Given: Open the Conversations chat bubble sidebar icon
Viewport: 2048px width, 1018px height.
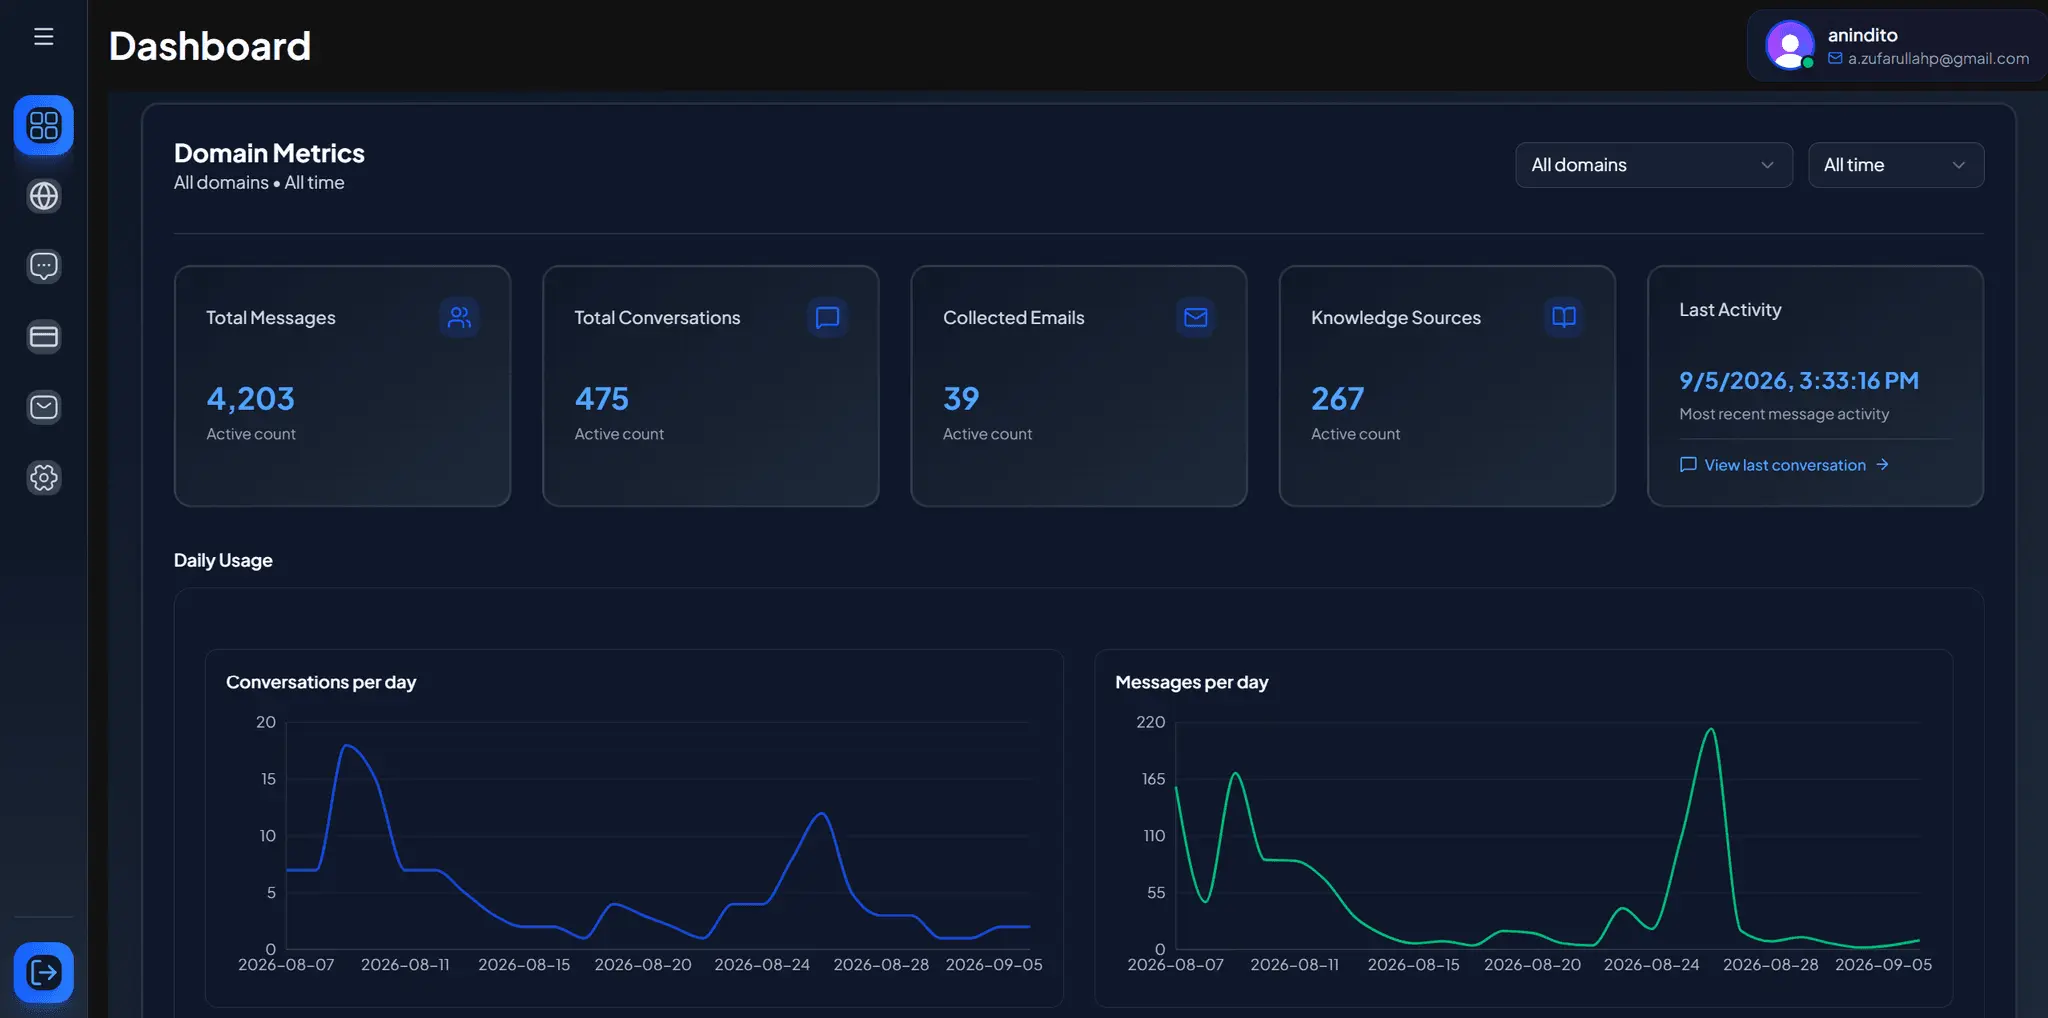Looking at the screenshot, I should [43, 266].
